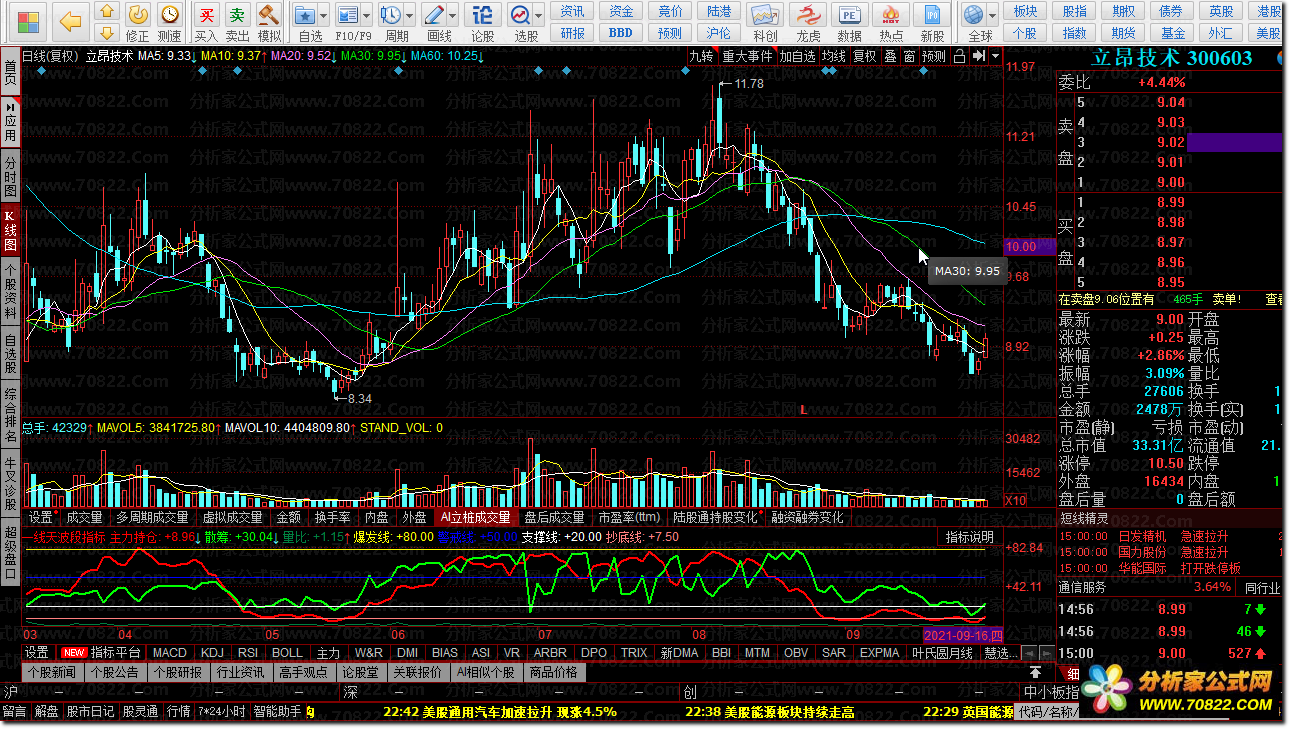Click the X10 volume scale label
Viewport: 1291px width, 729px height.
[x=1016, y=500]
